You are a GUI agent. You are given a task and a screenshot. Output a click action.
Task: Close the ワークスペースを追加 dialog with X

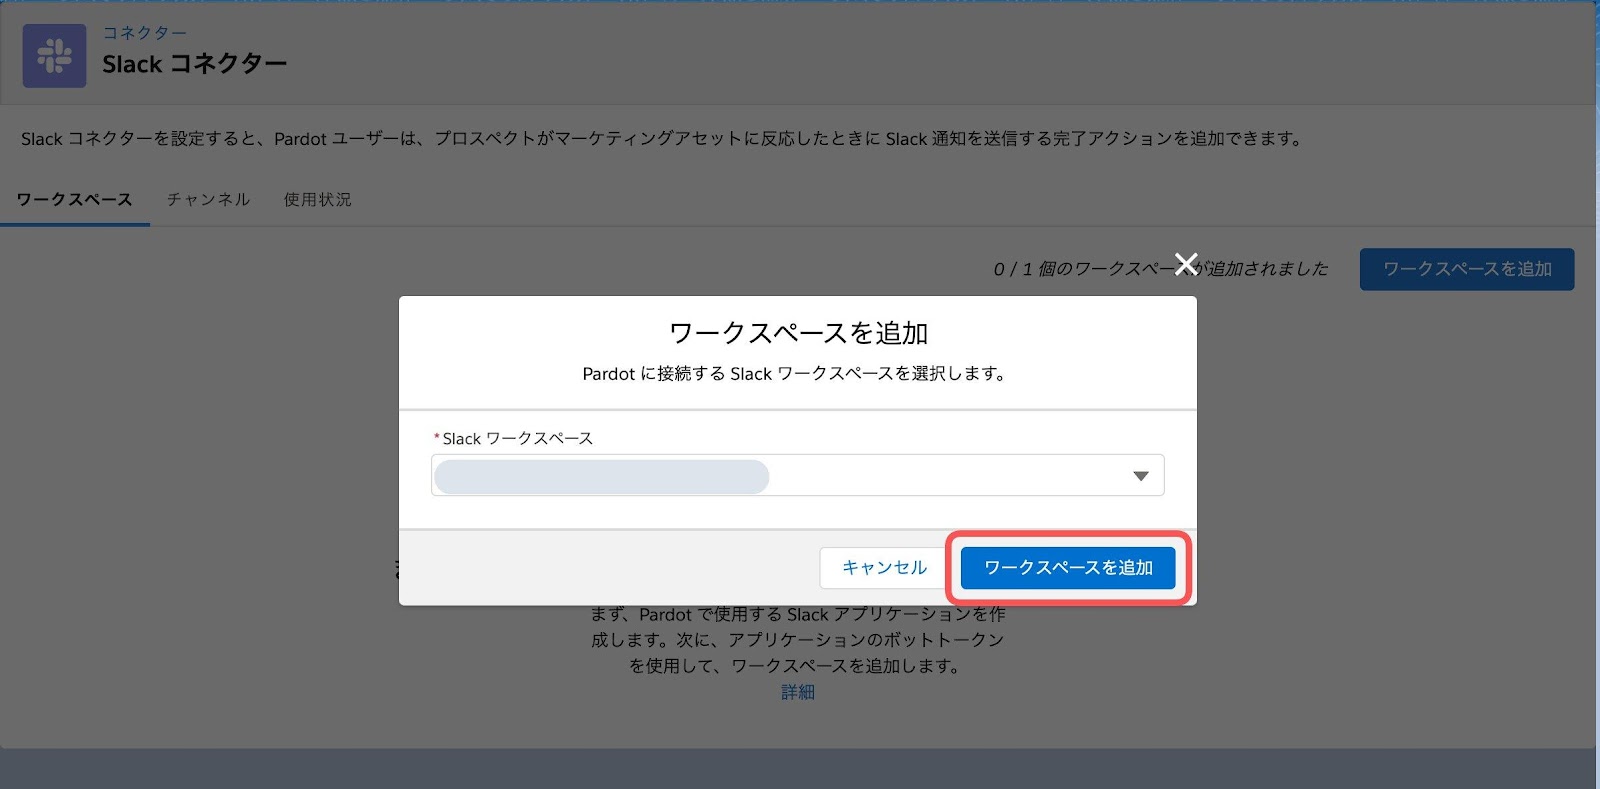point(1186,264)
